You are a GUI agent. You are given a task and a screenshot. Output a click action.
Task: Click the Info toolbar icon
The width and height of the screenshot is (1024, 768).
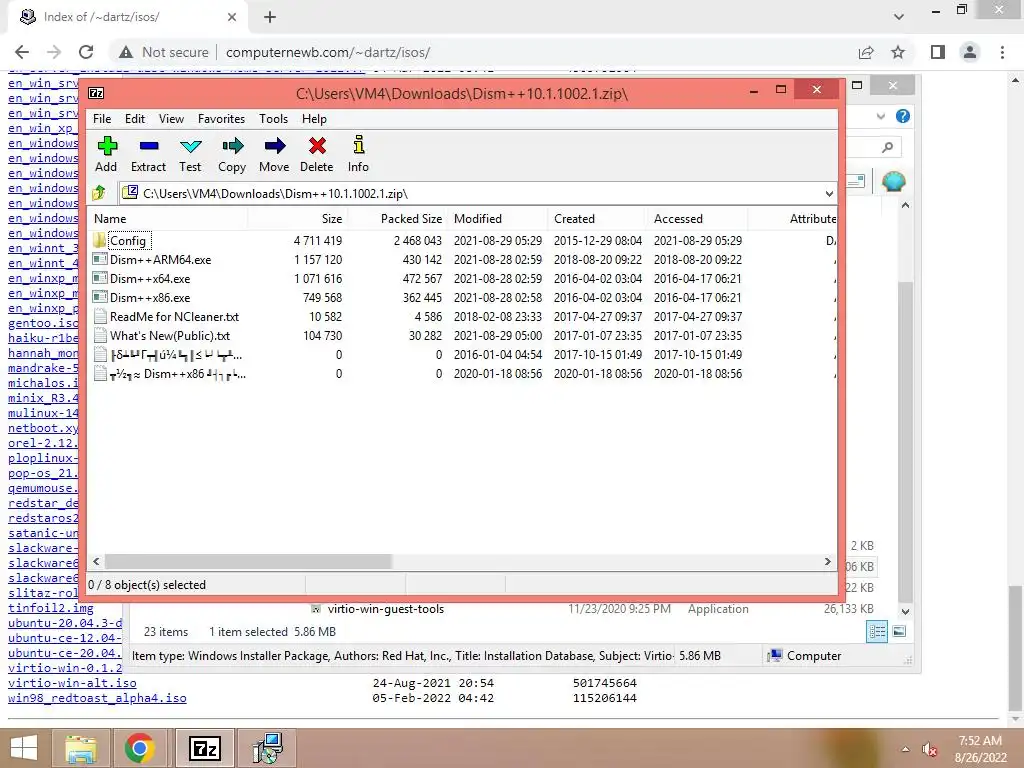point(359,144)
